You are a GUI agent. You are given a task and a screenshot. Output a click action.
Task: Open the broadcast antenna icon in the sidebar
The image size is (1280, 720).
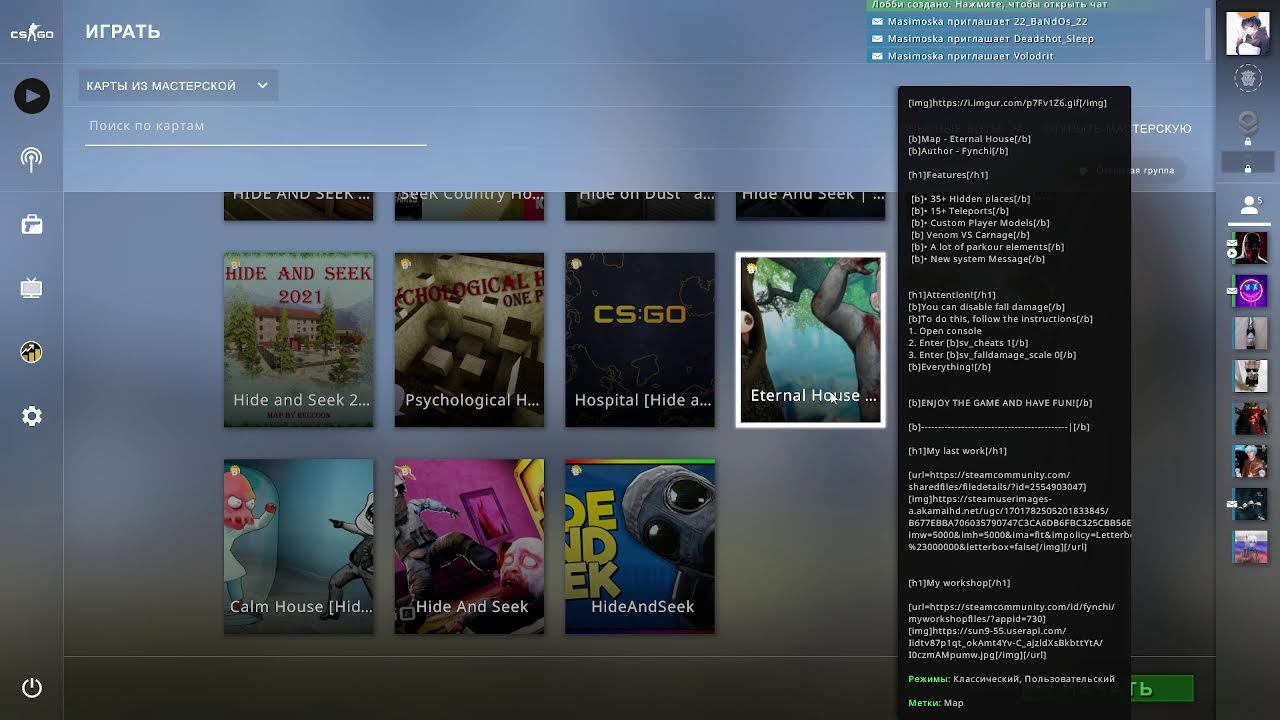[32, 160]
